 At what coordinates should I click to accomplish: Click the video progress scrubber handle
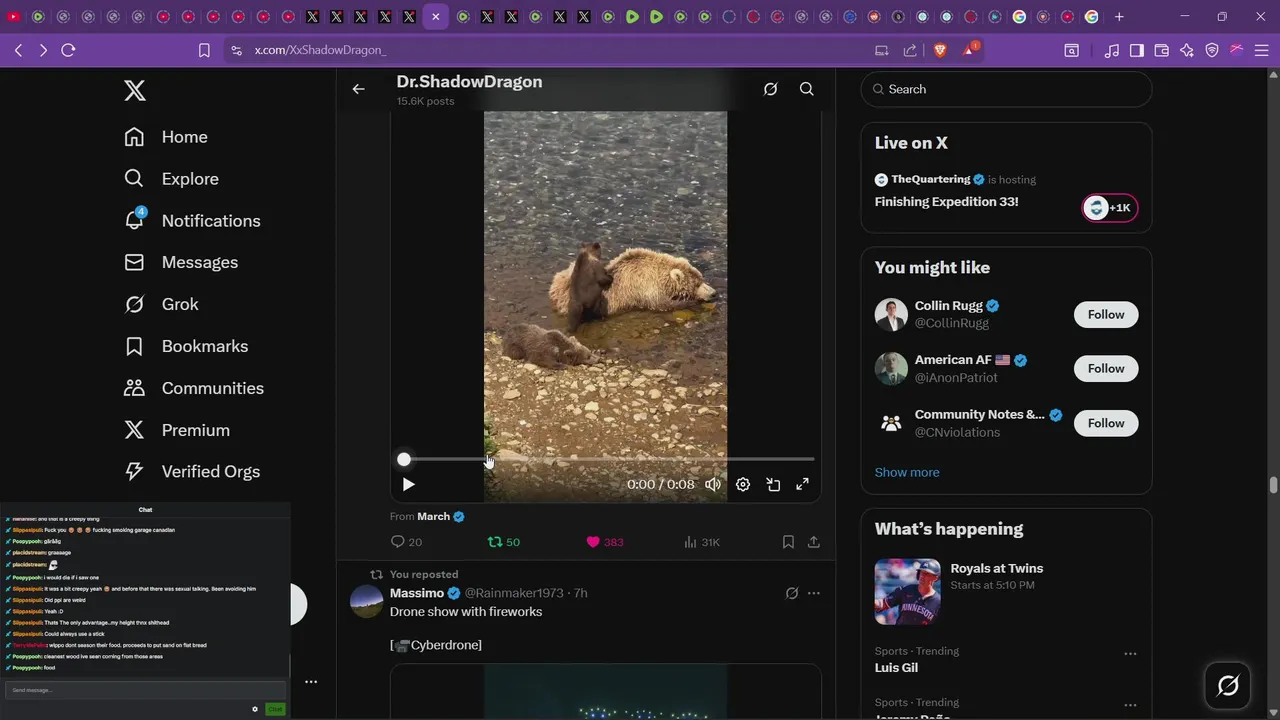[x=404, y=459]
